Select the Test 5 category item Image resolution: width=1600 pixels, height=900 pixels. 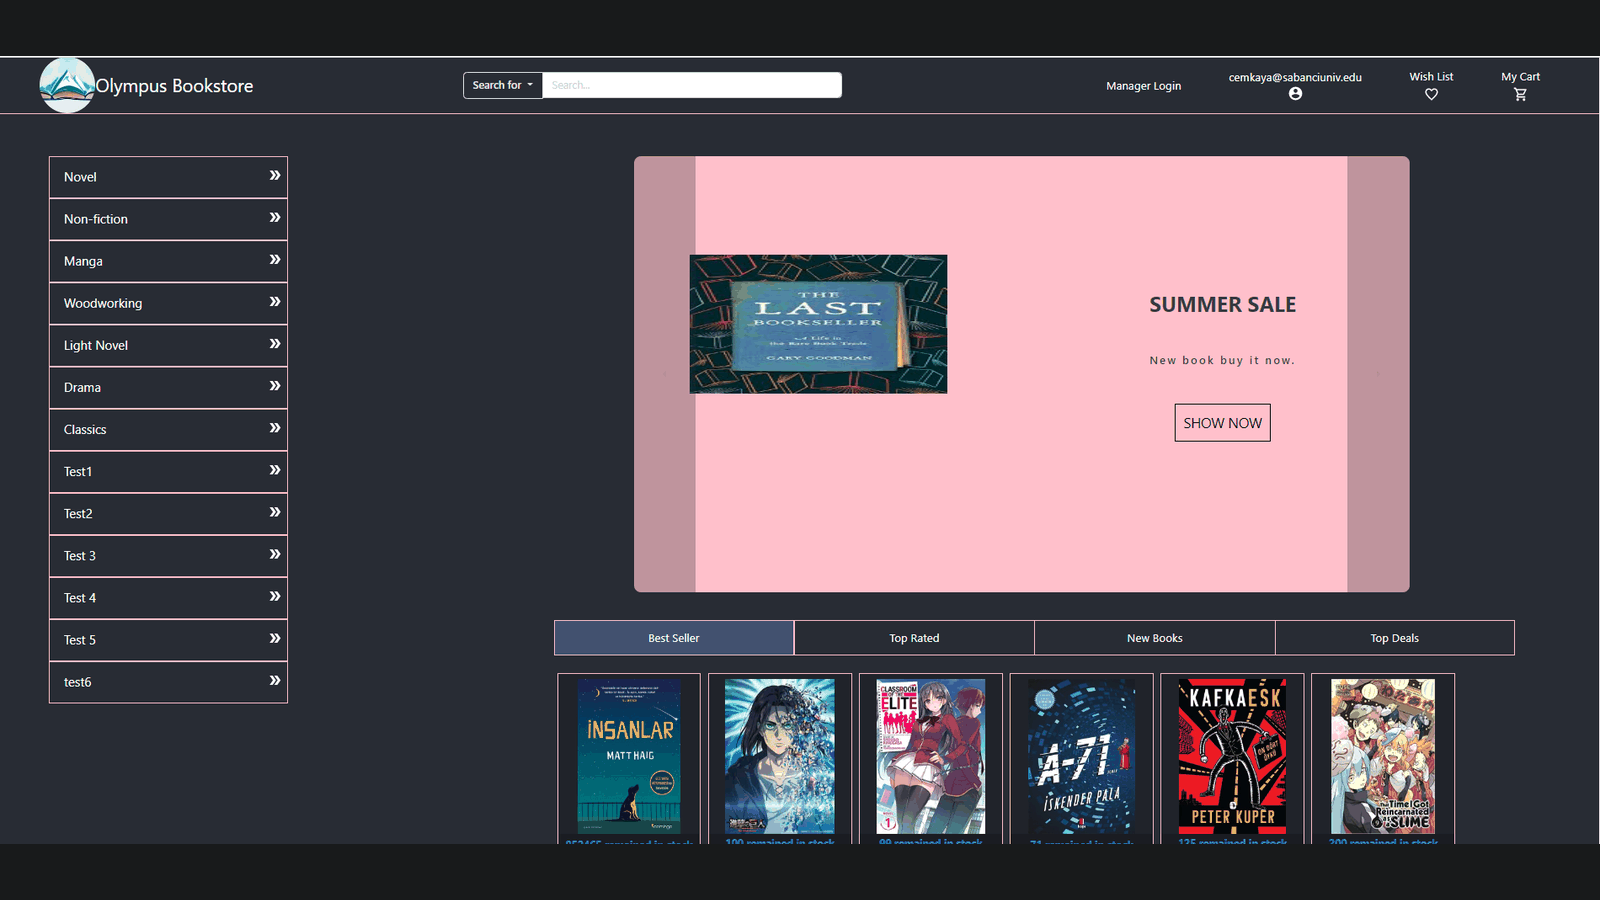(x=168, y=640)
